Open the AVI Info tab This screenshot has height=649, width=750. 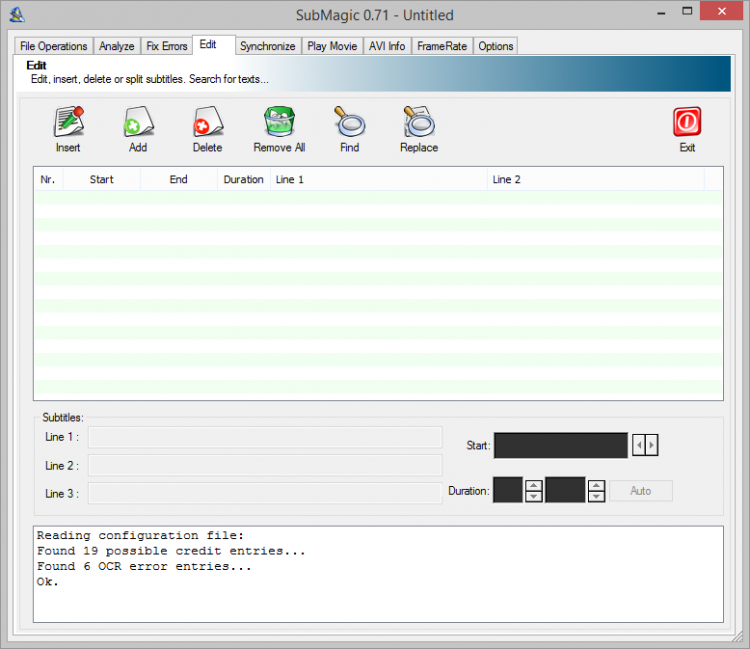pos(387,46)
